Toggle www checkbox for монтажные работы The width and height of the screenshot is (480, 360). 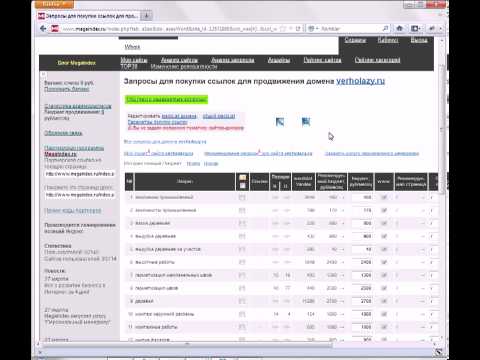pos(384,327)
